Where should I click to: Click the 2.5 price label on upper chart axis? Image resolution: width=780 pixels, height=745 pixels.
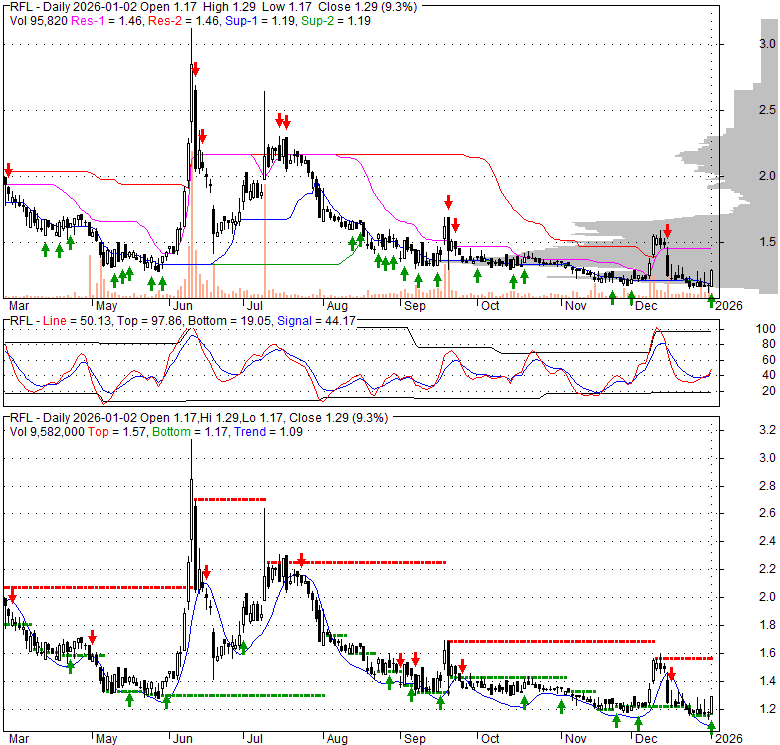pyautogui.click(x=767, y=110)
